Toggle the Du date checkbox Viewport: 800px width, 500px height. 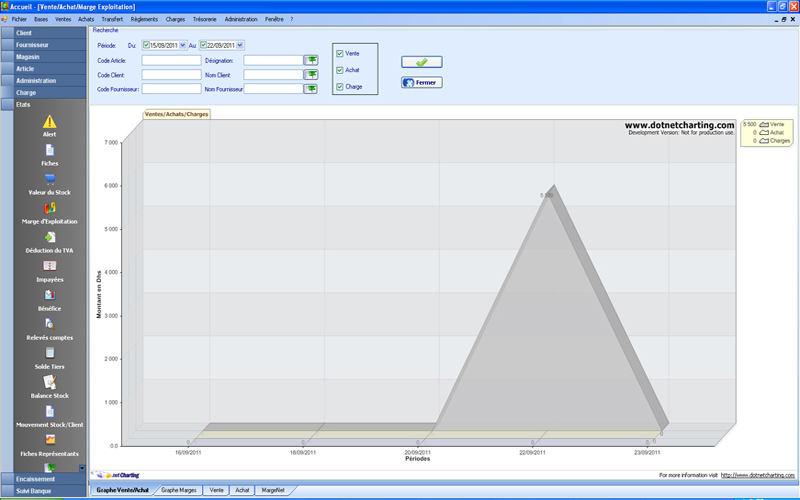[x=146, y=45]
